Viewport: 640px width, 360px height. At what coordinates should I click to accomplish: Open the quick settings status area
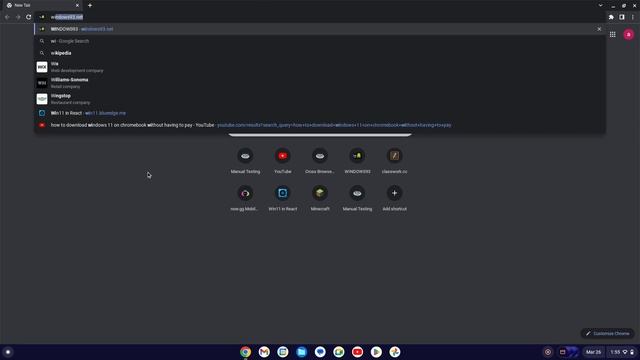(x=622, y=352)
